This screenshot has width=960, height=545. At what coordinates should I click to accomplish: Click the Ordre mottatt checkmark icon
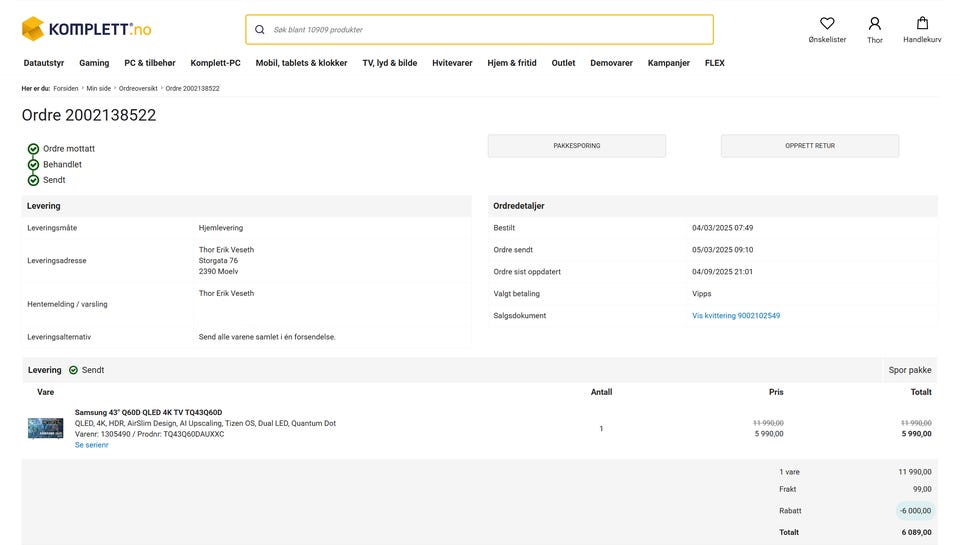coord(33,149)
